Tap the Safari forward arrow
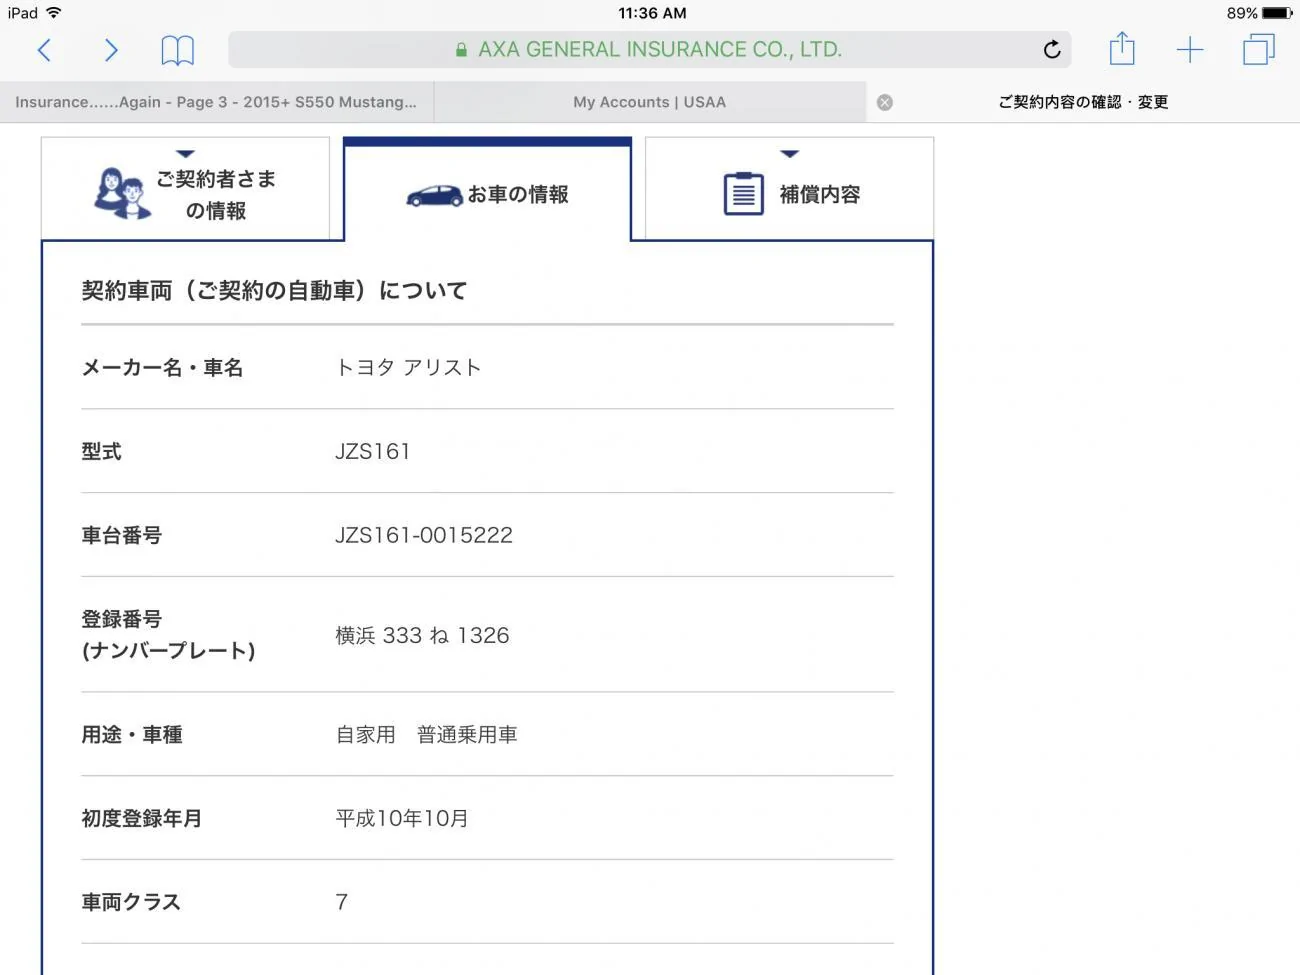1300x975 pixels. click(111, 50)
